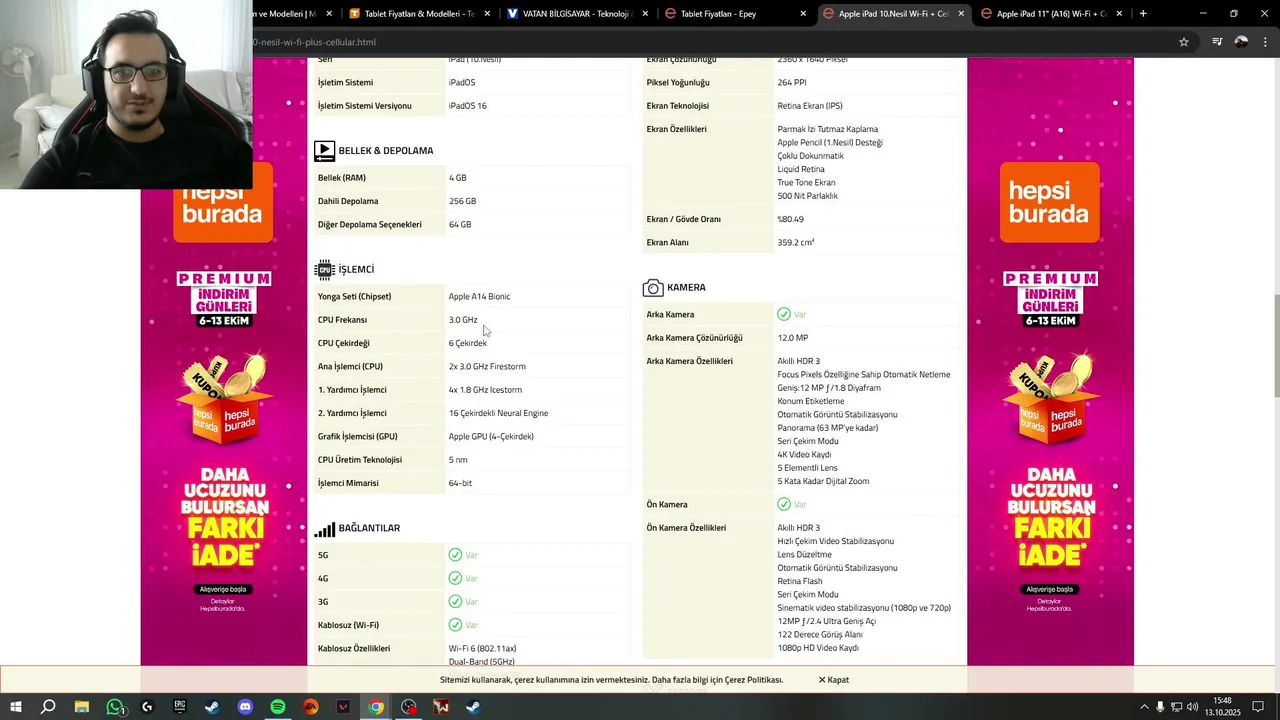Viewport: 1280px width, 720px height.
Task: Click the 4G Var checkmark
Action: click(x=455, y=578)
